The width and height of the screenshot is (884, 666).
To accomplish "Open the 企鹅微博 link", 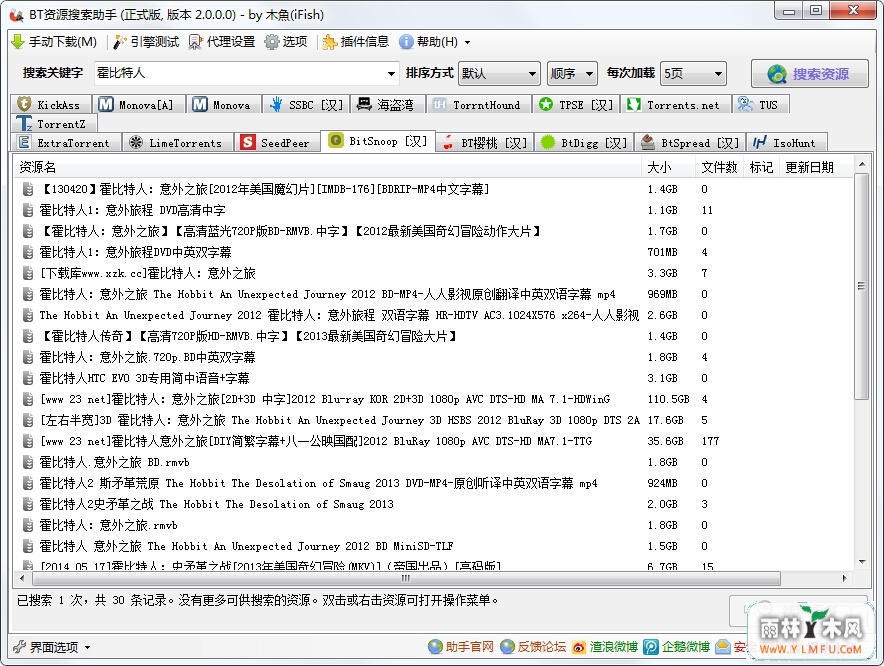I will (x=677, y=647).
